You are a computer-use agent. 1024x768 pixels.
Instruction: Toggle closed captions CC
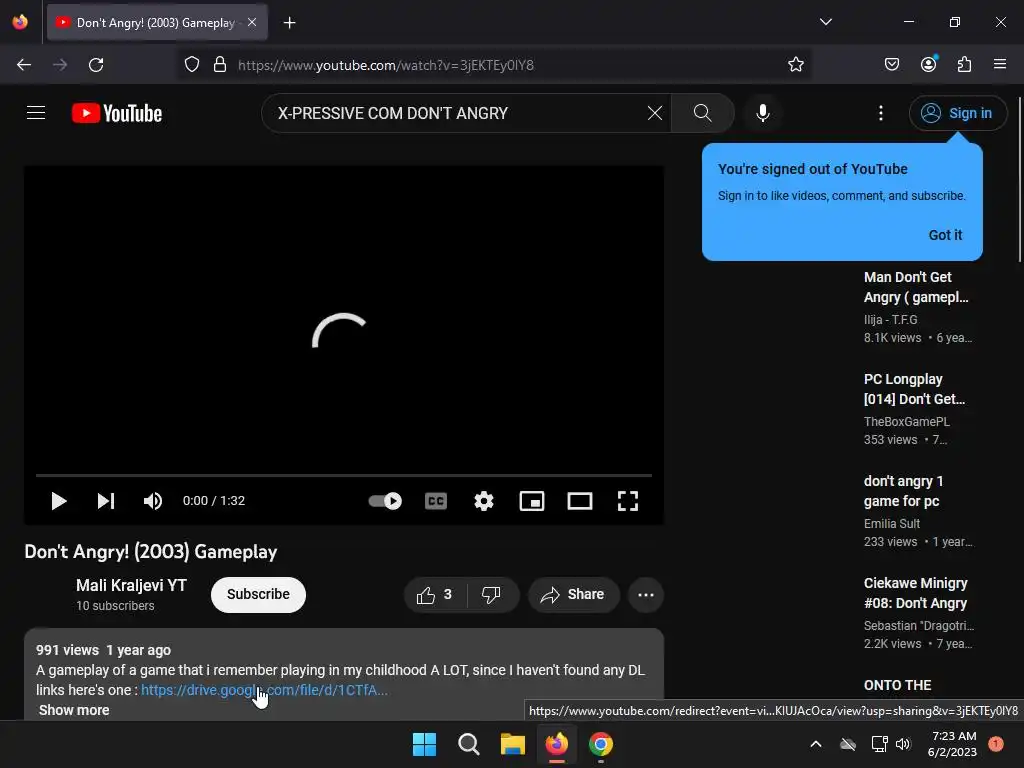[x=436, y=501]
